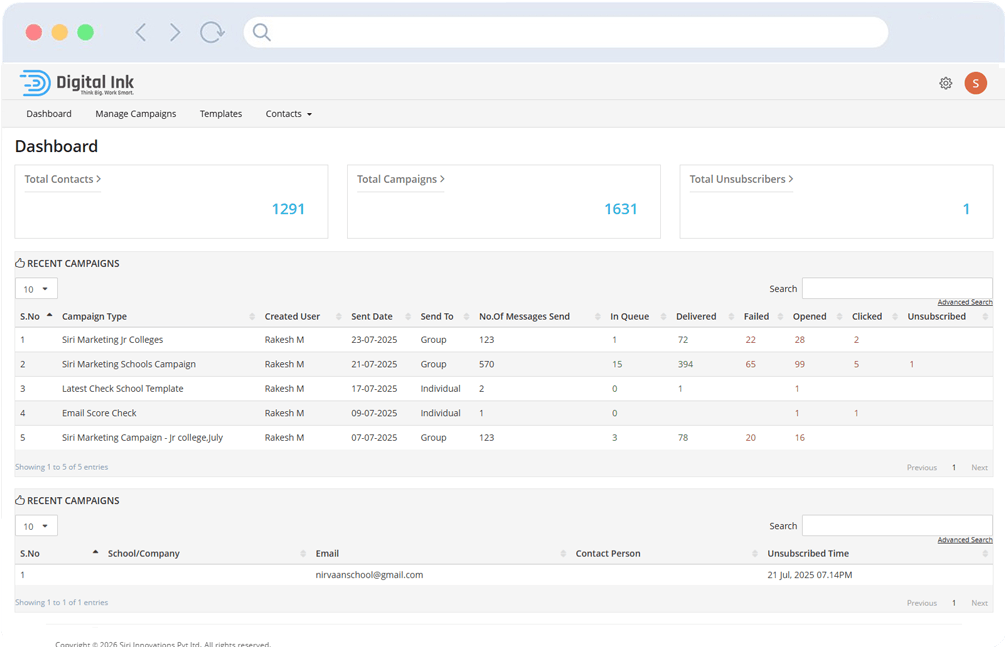This screenshot has width=1005, height=647.
Task: Open entries-per-page dropdown in campaigns table
Action: [x=36, y=289]
